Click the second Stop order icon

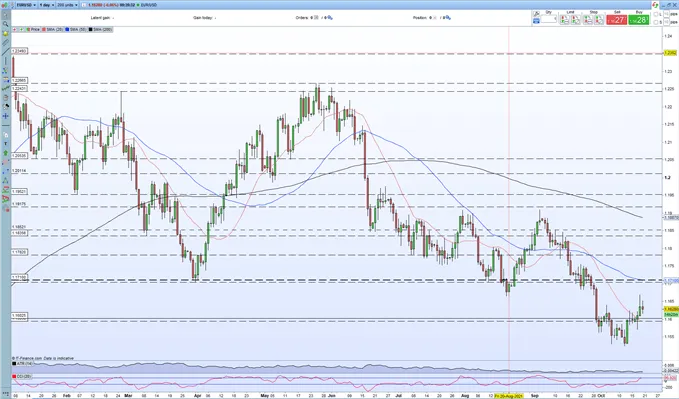click(599, 19)
